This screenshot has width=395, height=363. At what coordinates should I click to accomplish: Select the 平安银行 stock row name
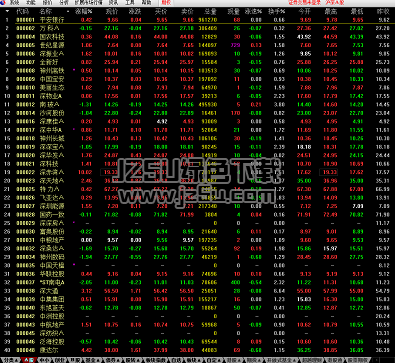click(52, 20)
